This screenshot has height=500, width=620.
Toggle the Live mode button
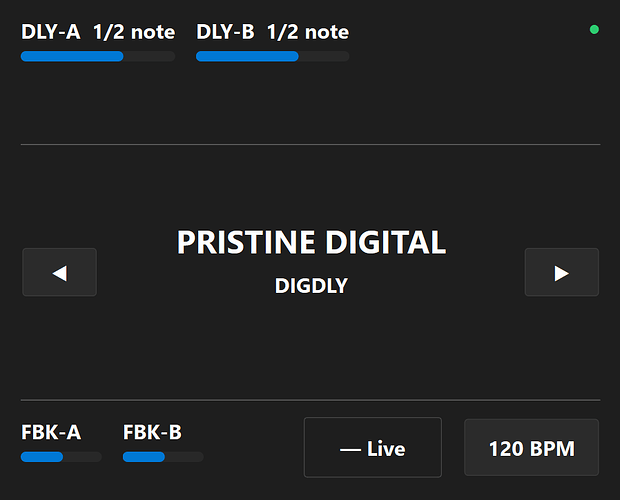point(372,448)
